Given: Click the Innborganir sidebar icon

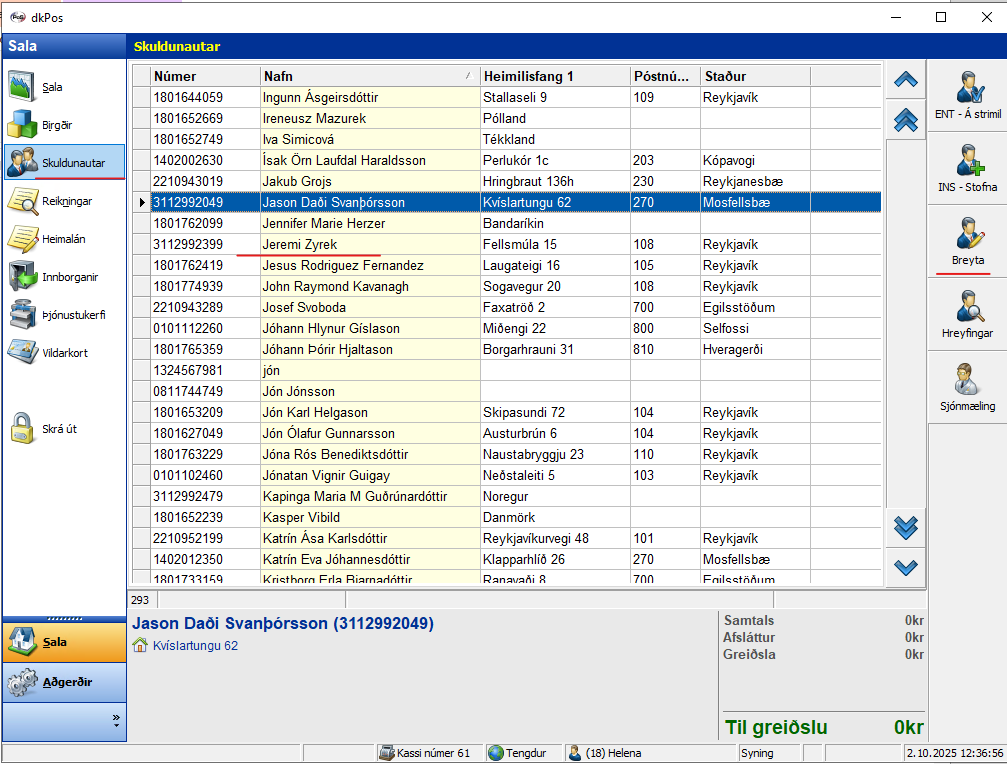Looking at the screenshot, I should (24, 276).
